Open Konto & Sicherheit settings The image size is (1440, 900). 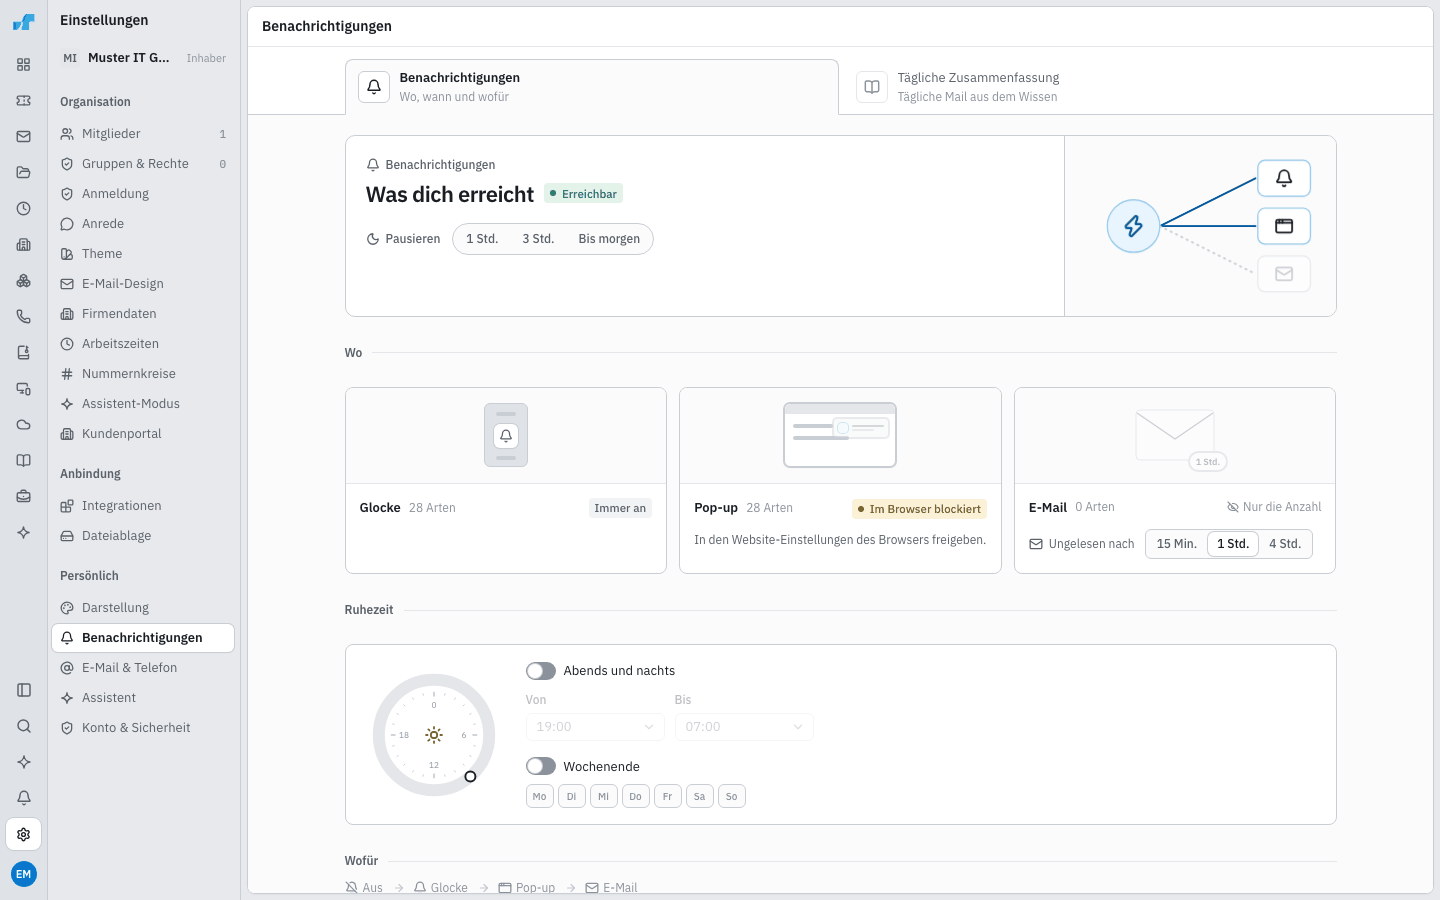(143, 728)
